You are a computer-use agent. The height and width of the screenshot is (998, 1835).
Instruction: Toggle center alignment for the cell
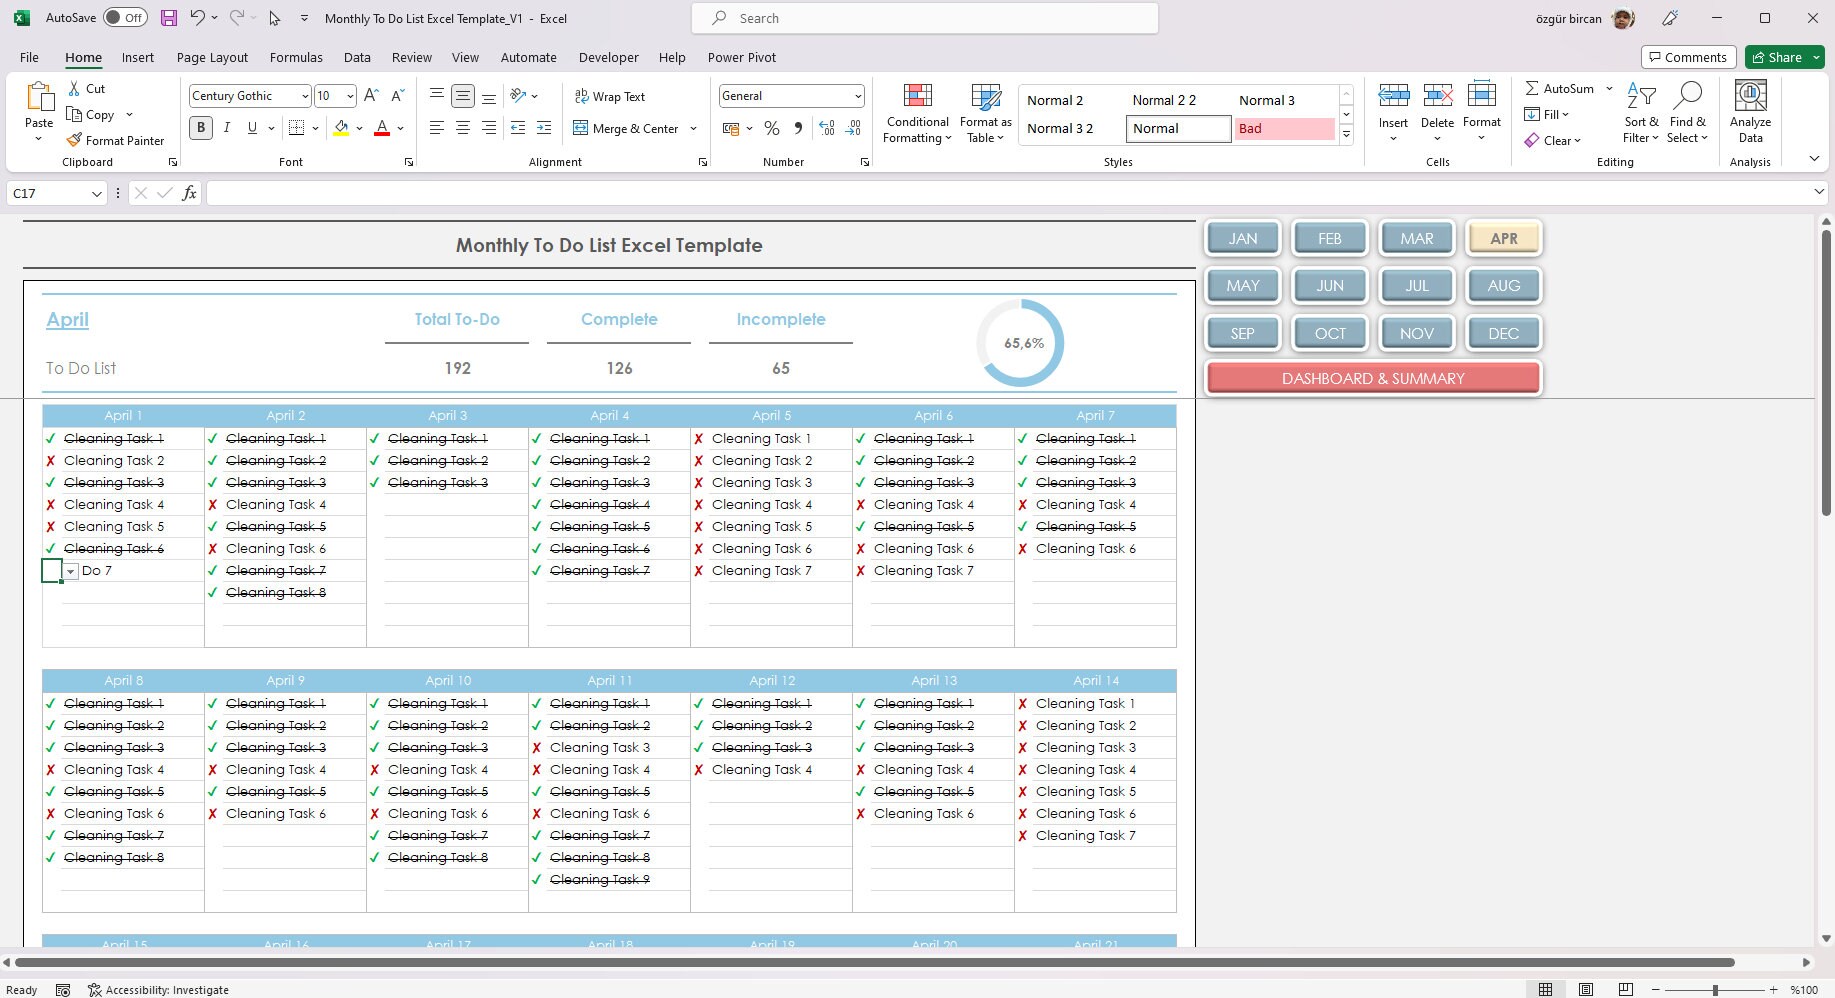point(462,128)
